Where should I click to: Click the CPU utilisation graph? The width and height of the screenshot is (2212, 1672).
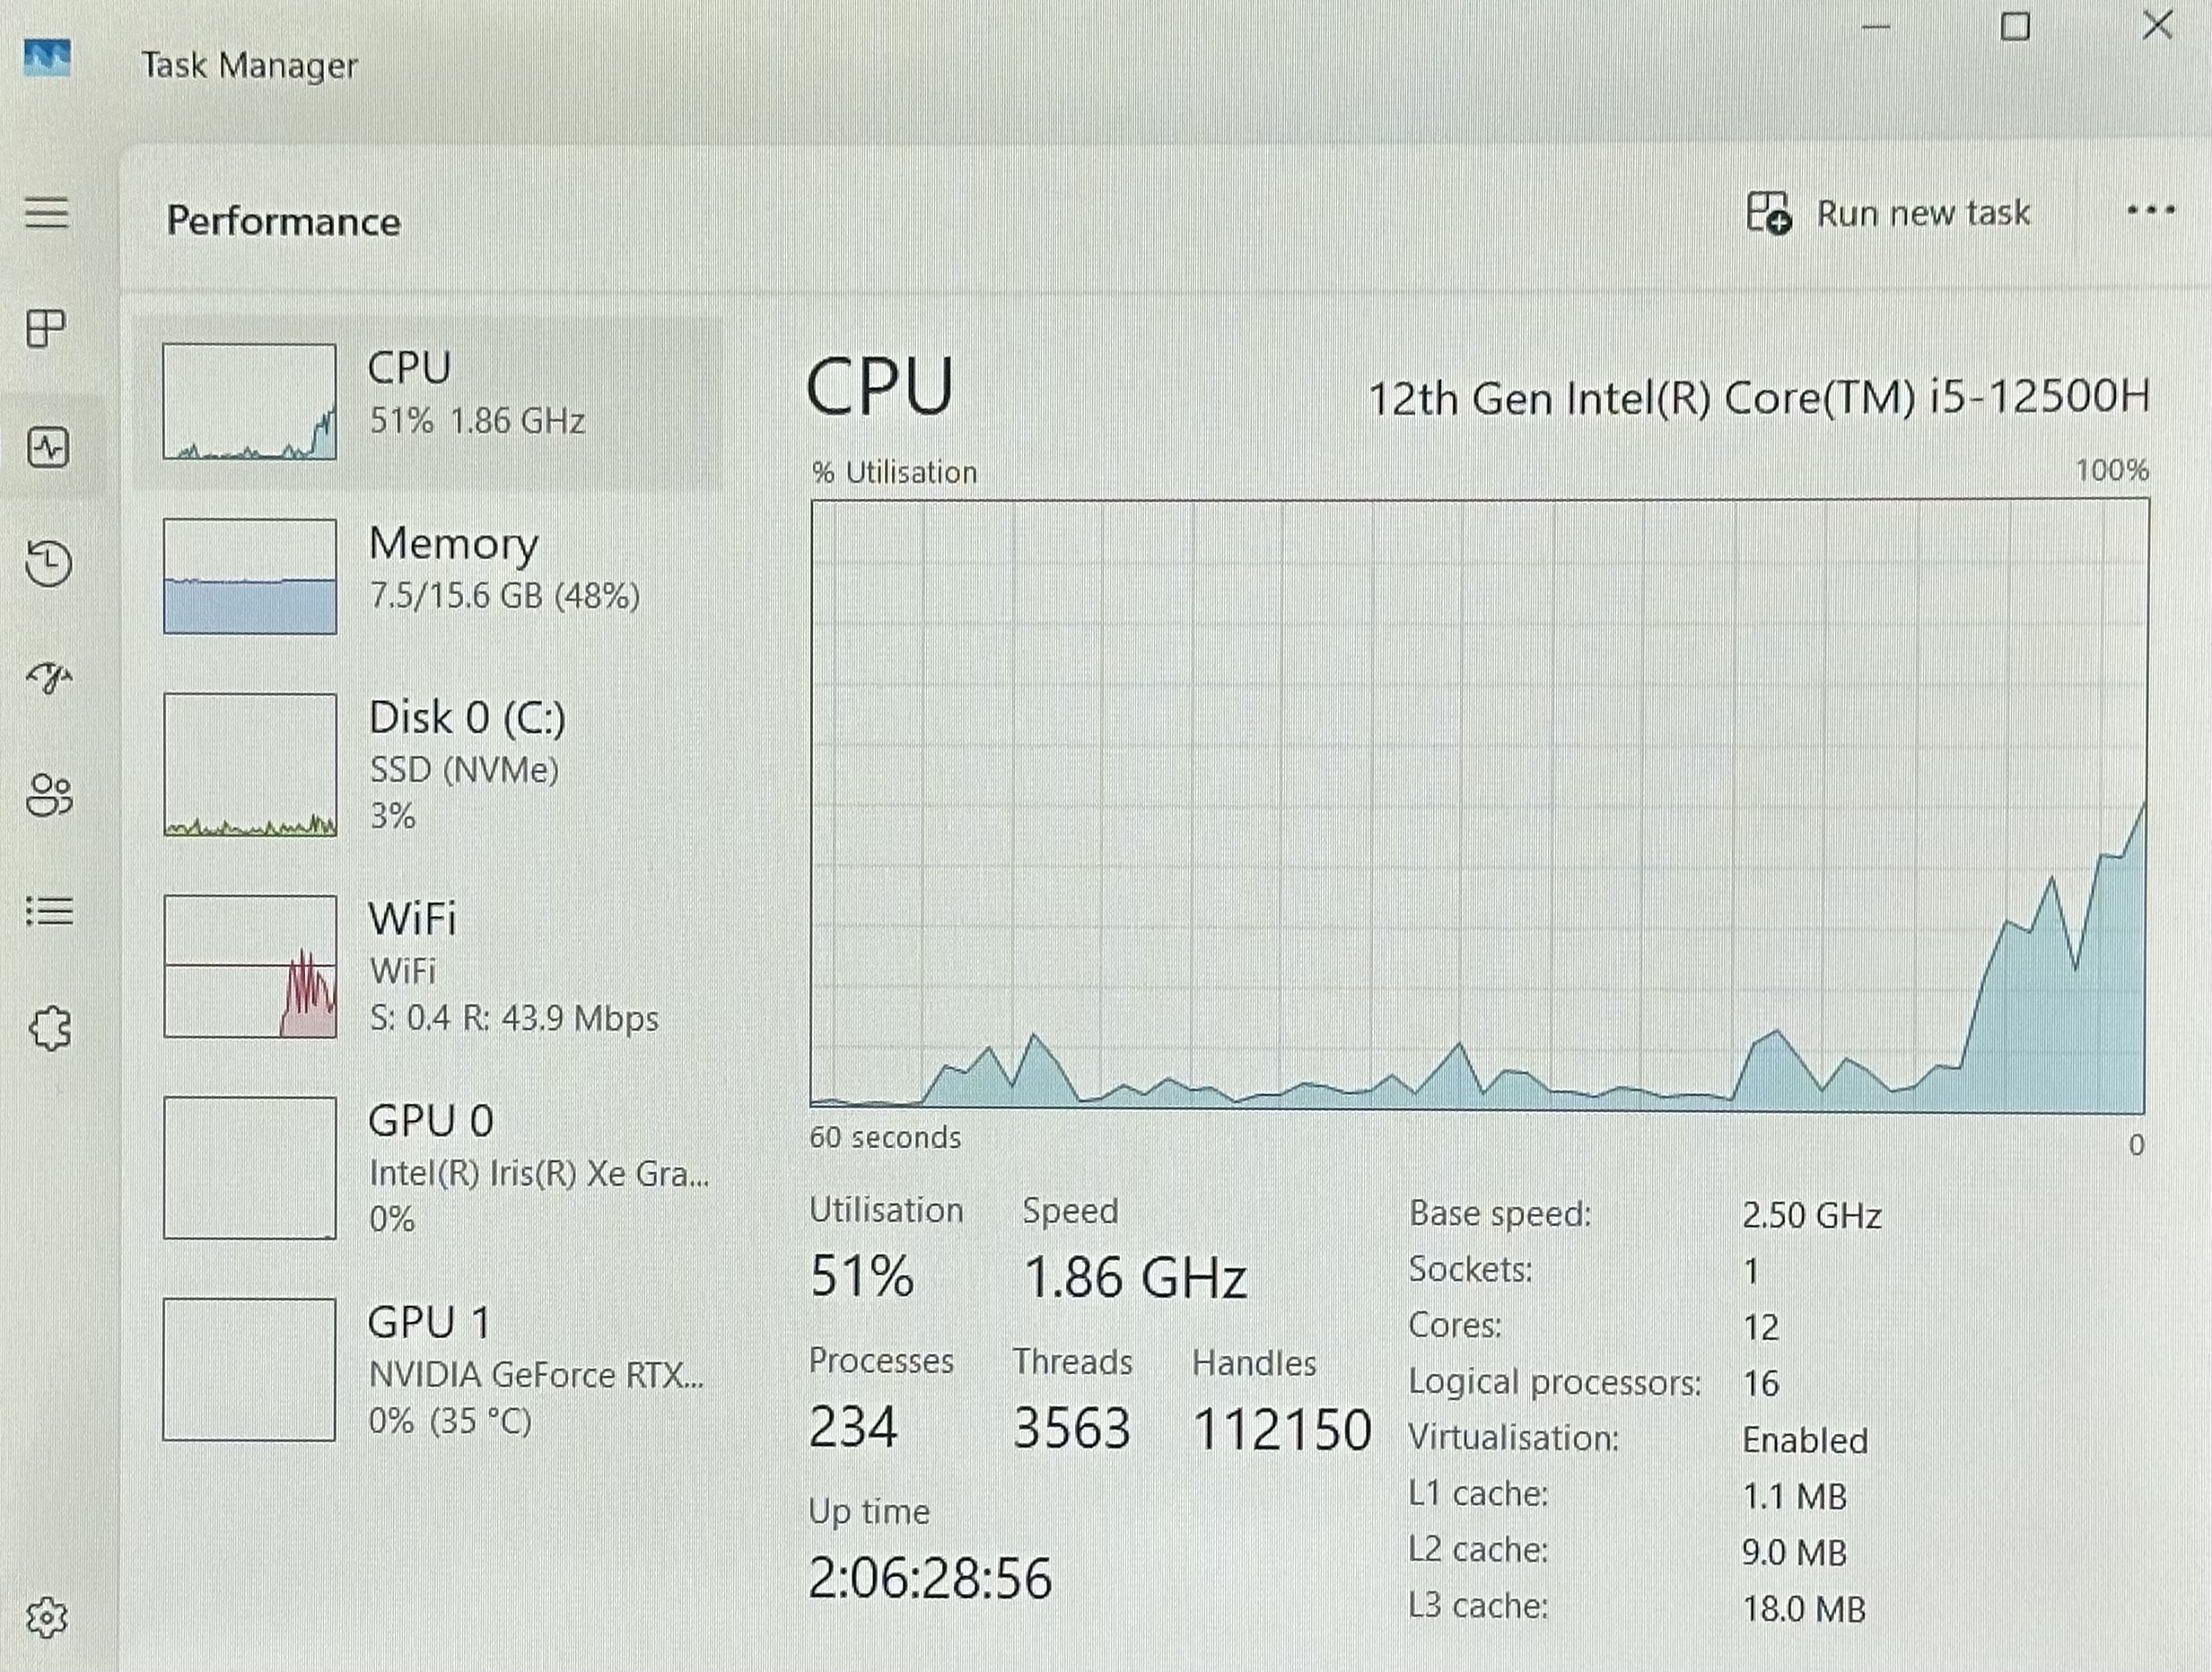(1479, 806)
